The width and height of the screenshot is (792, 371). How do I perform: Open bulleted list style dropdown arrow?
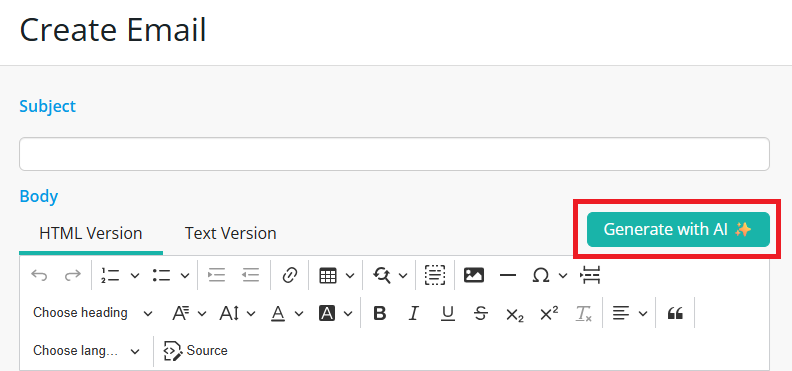[x=185, y=275]
